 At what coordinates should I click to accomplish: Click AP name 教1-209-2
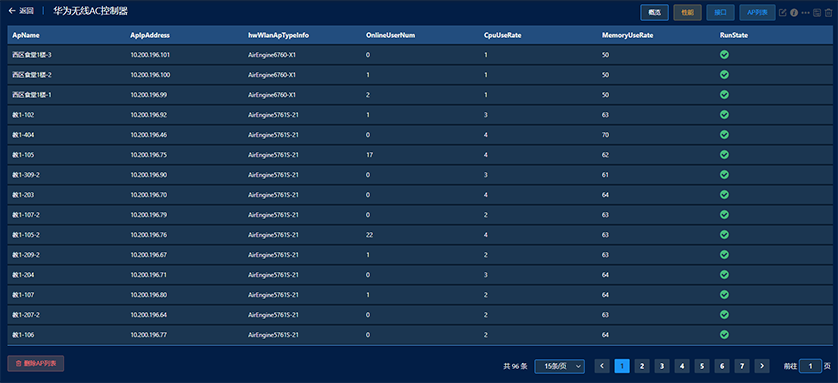pyautogui.click(x=26, y=255)
